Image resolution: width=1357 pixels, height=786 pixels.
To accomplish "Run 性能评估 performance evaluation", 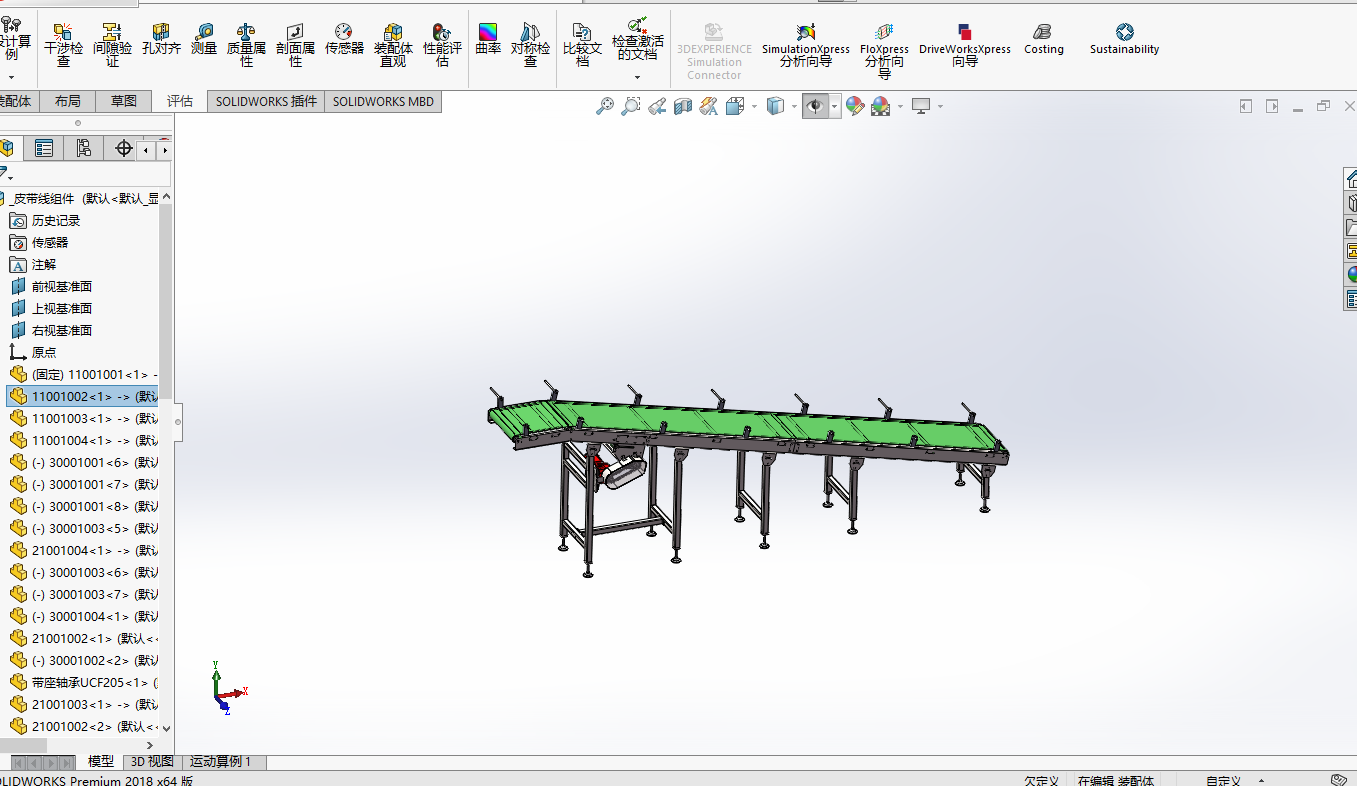I will [442, 46].
